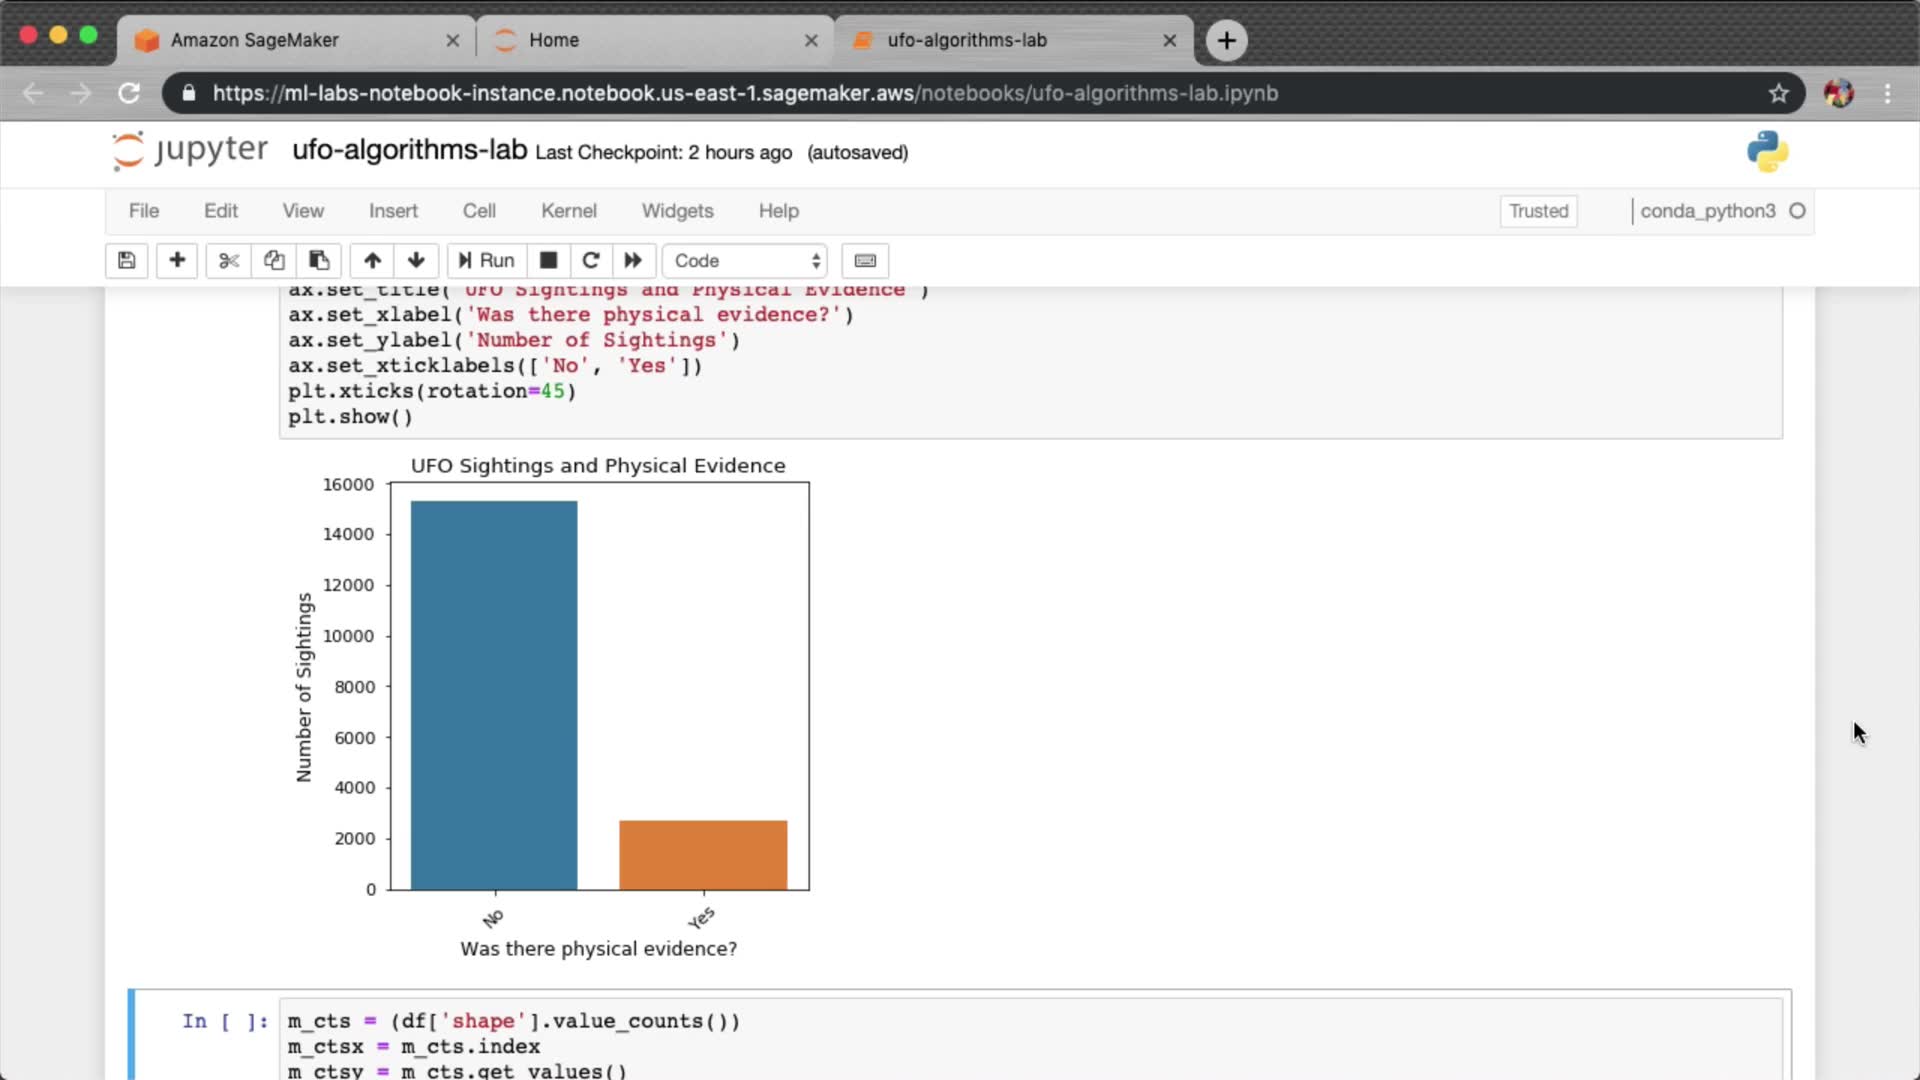Open the Widgets menu

tap(677, 211)
